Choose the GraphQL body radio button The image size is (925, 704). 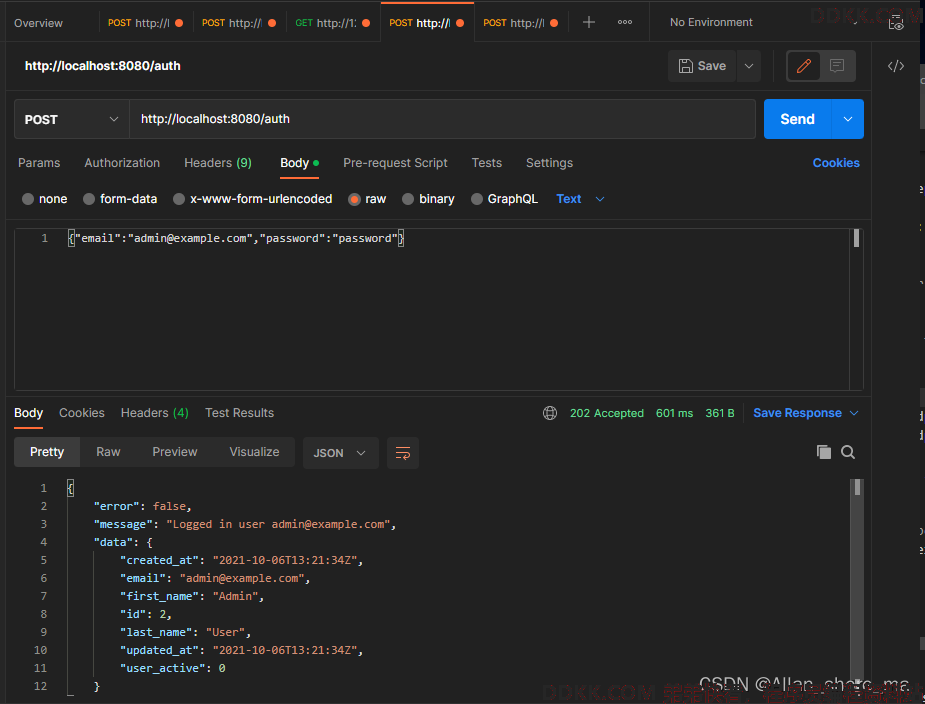pyautogui.click(x=477, y=199)
